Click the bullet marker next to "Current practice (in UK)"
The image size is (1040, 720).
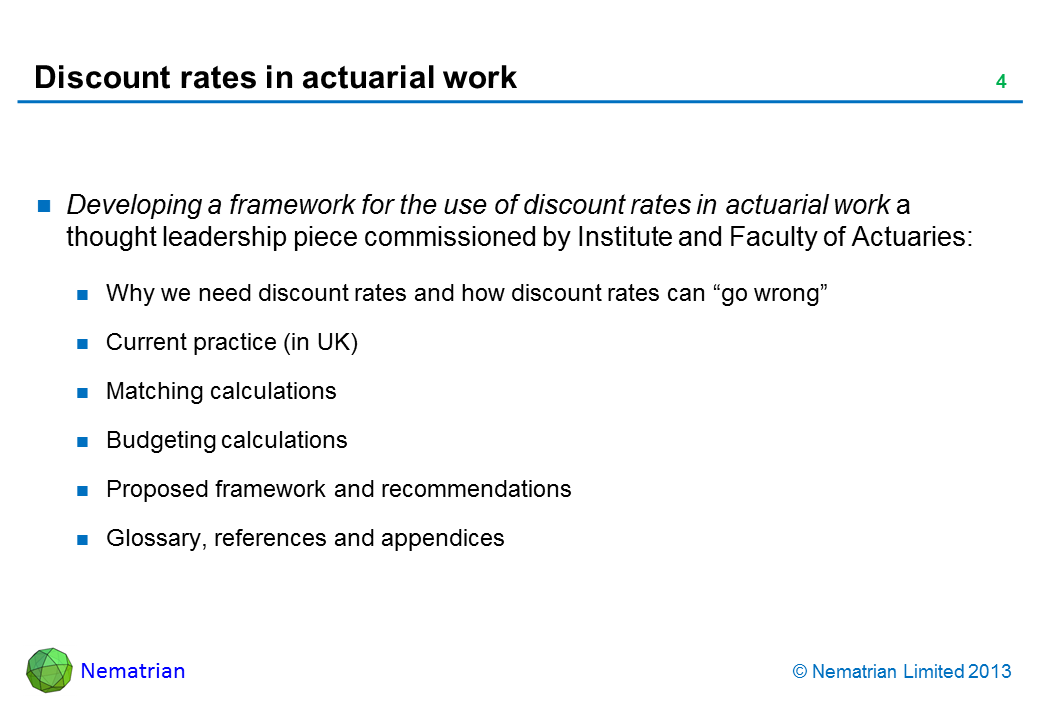click(84, 344)
